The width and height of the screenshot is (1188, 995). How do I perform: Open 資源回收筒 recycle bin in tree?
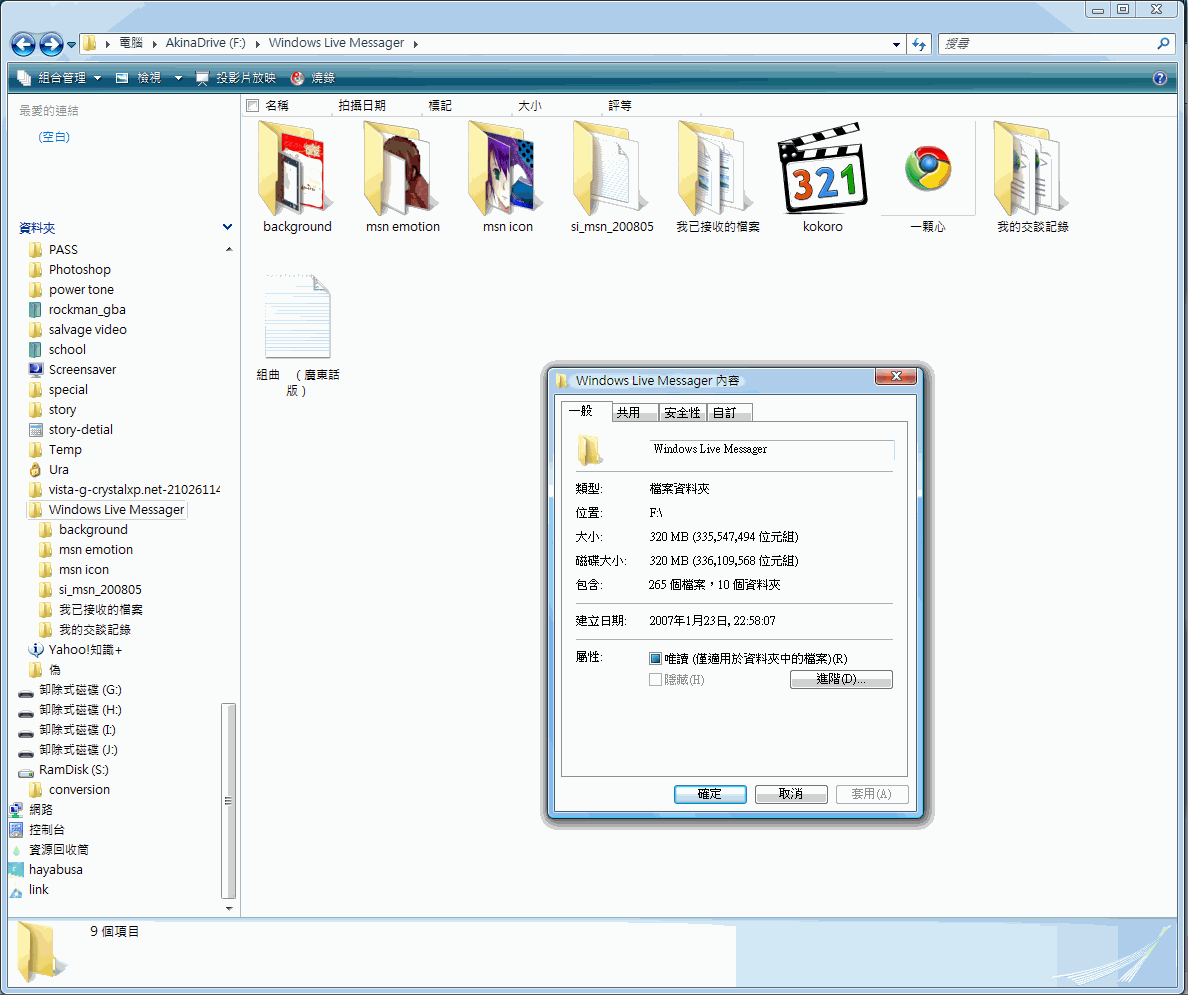[58, 850]
